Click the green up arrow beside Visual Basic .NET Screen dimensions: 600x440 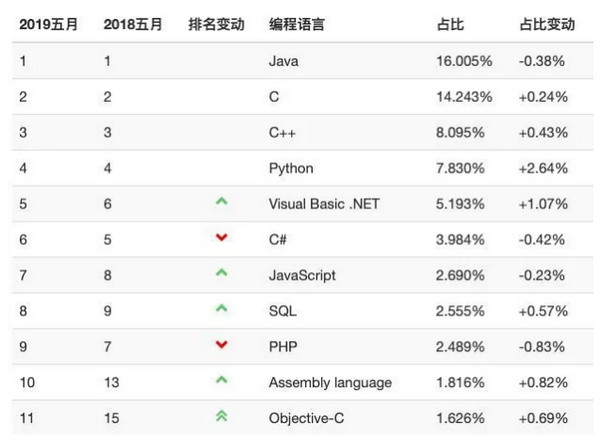coord(222,203)
